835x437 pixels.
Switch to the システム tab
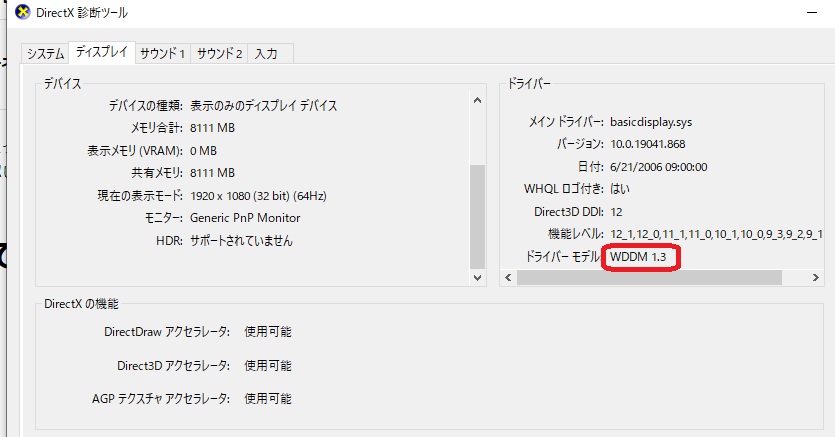point(46,53)
